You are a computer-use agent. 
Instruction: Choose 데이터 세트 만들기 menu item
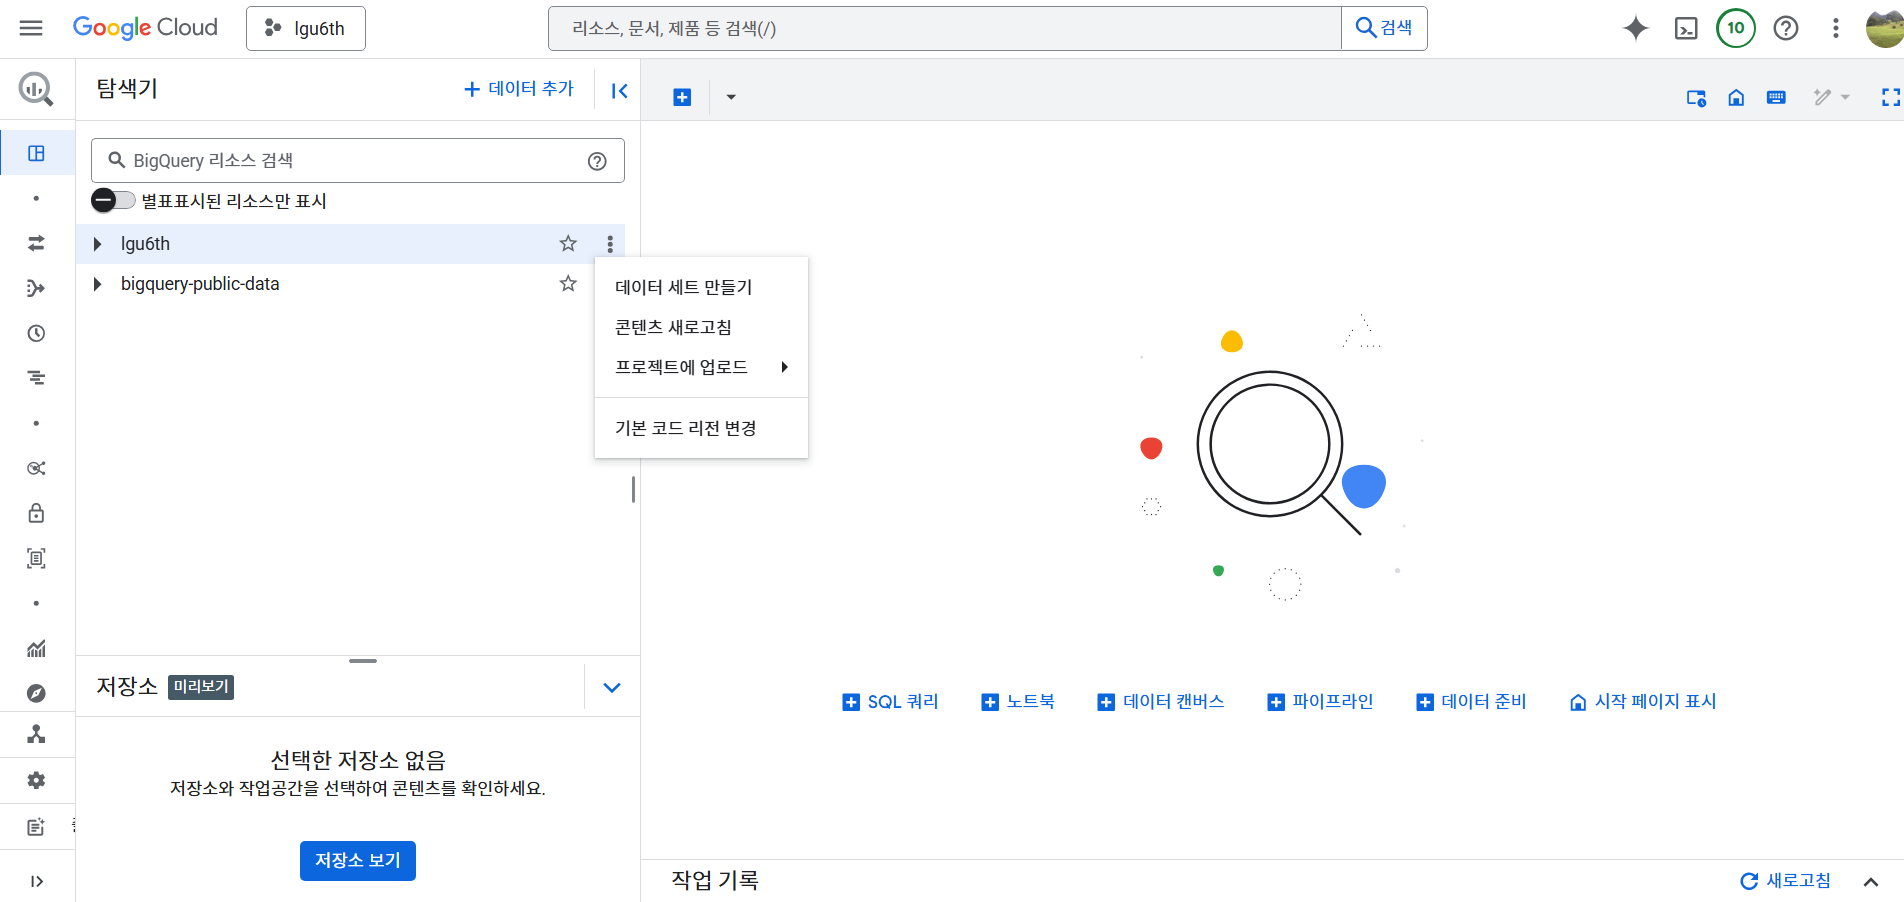(701, 287)
